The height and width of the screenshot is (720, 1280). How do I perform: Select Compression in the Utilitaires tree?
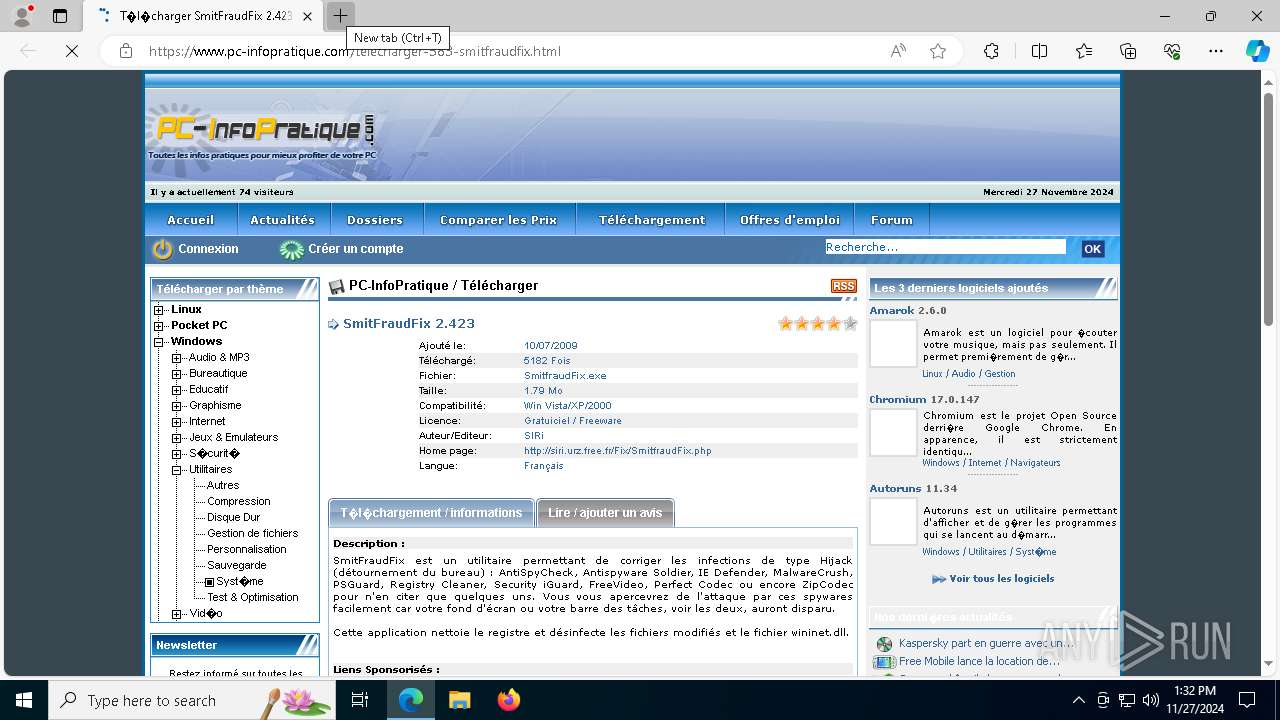point(239,502)
